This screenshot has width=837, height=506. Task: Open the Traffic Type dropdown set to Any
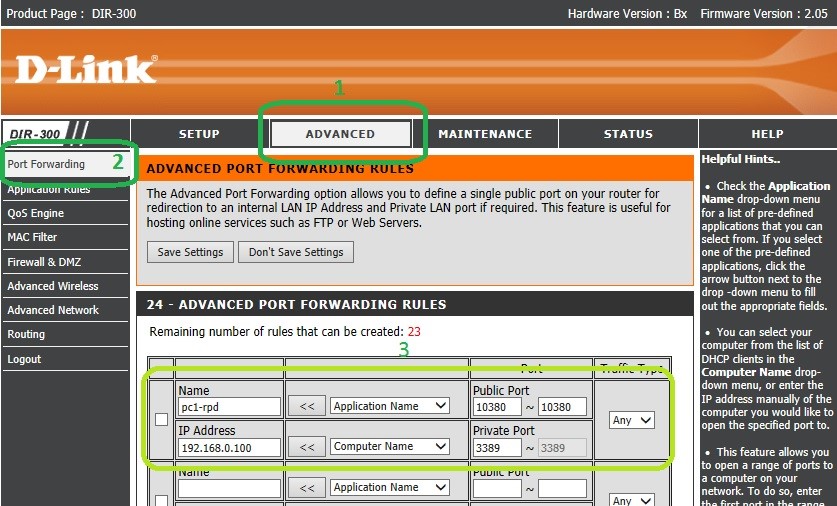pyautogui.click(x=632, y=420)
